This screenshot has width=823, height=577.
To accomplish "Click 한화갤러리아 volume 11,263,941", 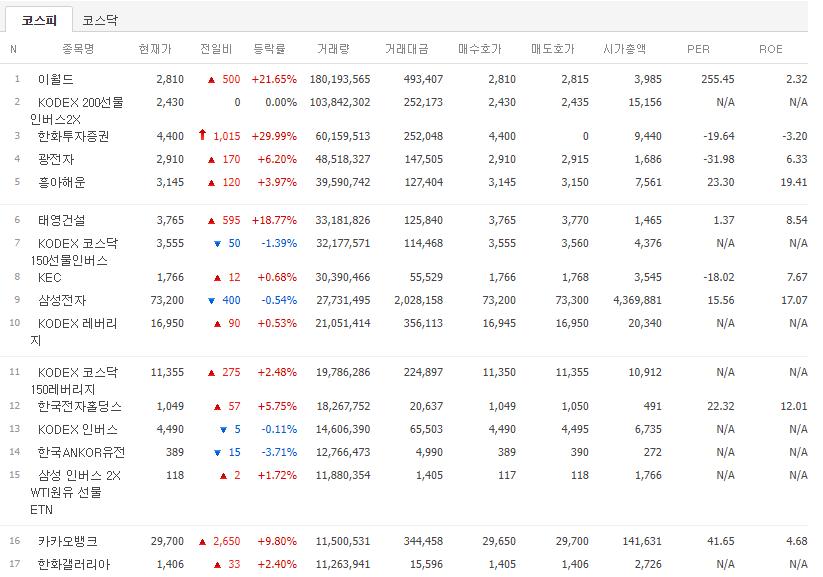I will click(343, 564).
